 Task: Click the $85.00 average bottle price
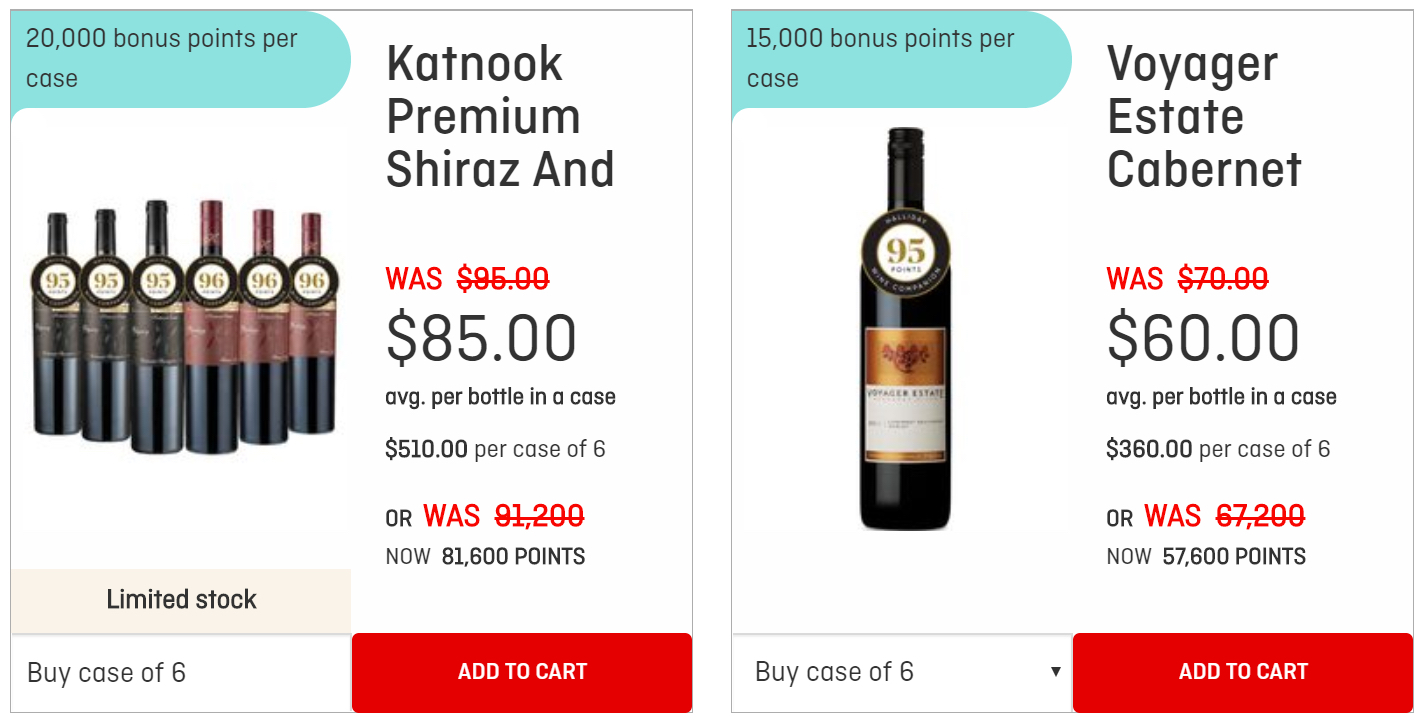481,338
